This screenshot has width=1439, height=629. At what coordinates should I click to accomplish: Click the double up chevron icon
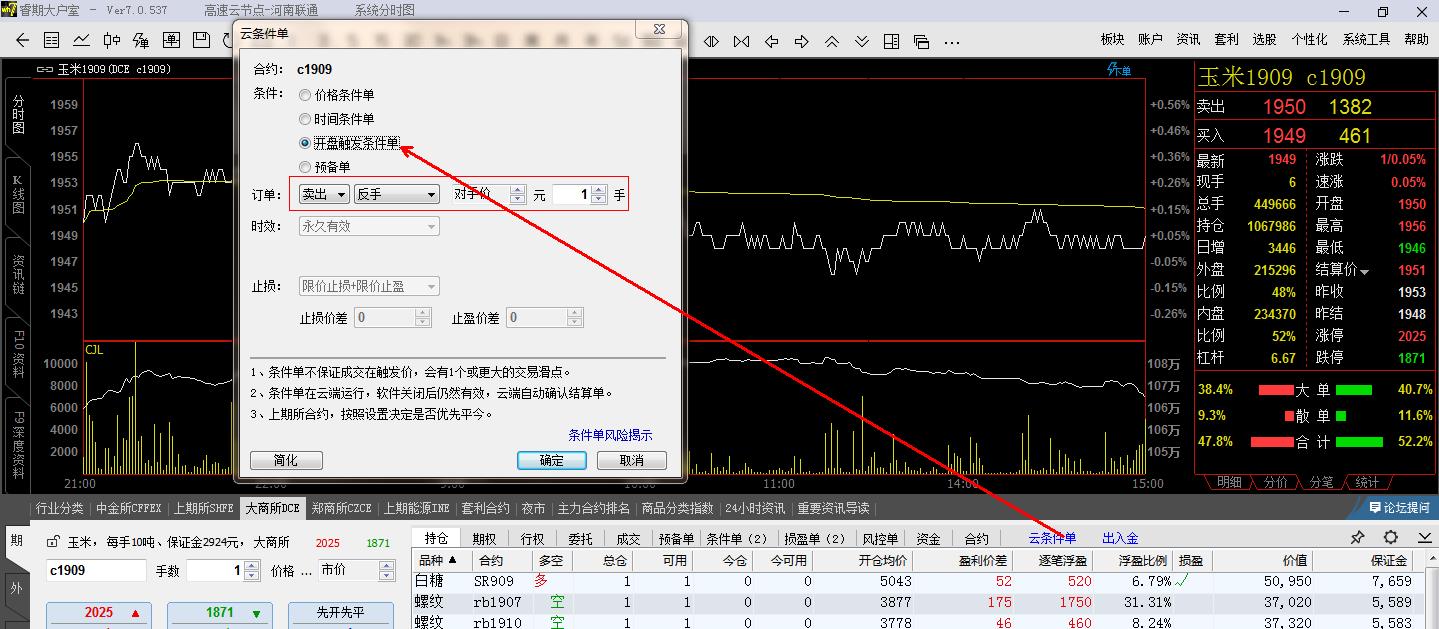click(x=831, y=41)
